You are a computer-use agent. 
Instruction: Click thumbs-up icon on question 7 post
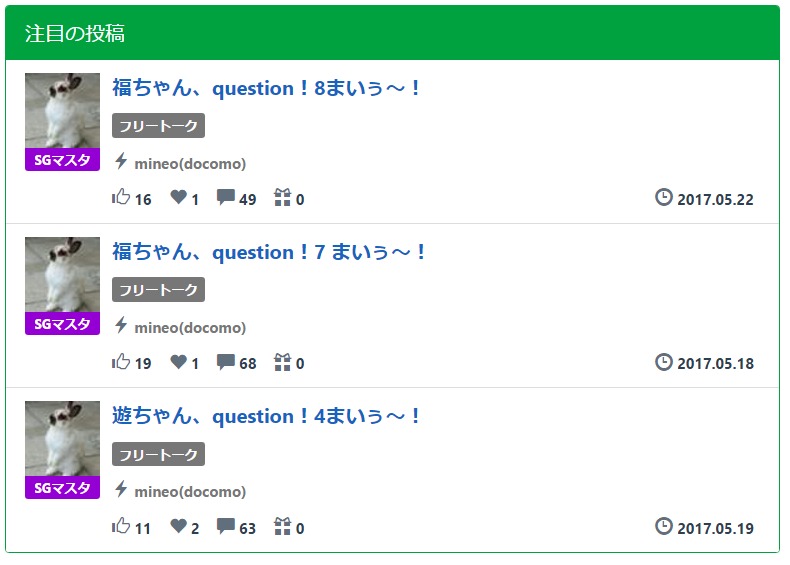point(121,361)
